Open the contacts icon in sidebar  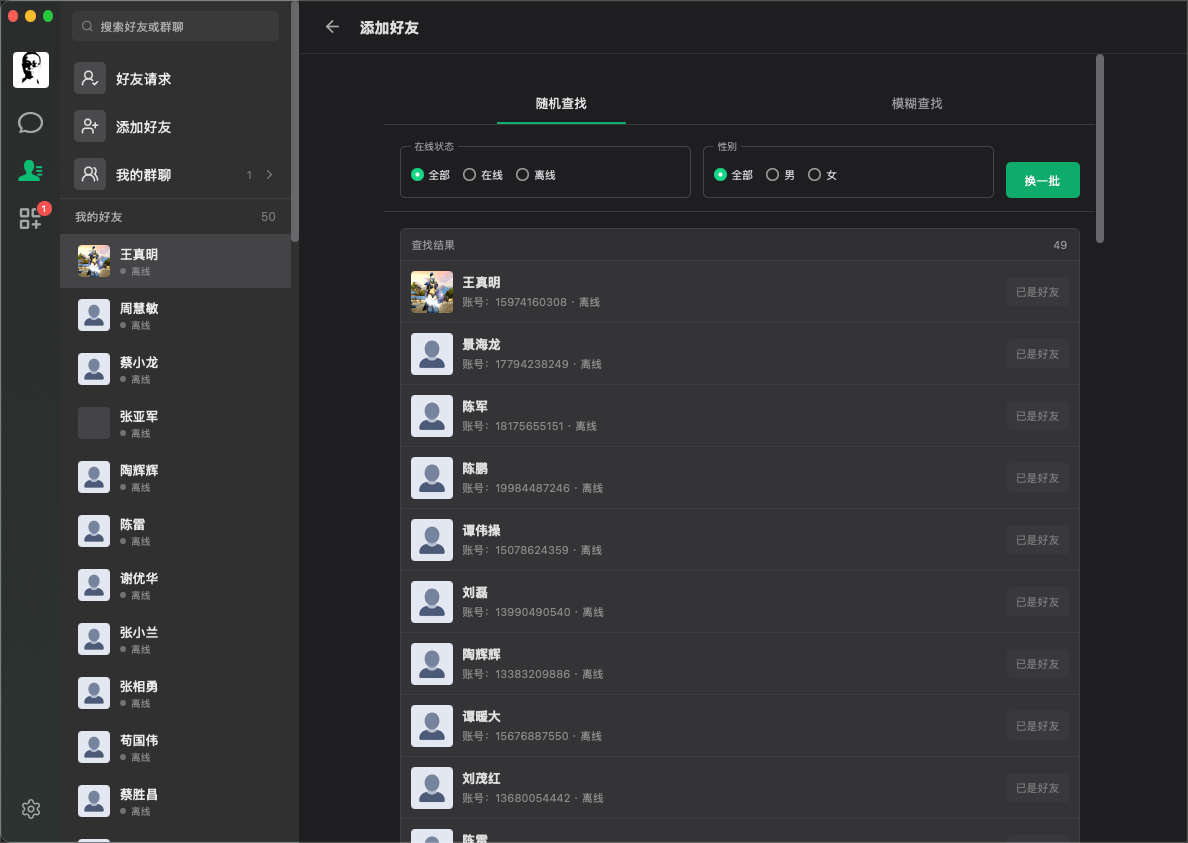coord(30,170)
